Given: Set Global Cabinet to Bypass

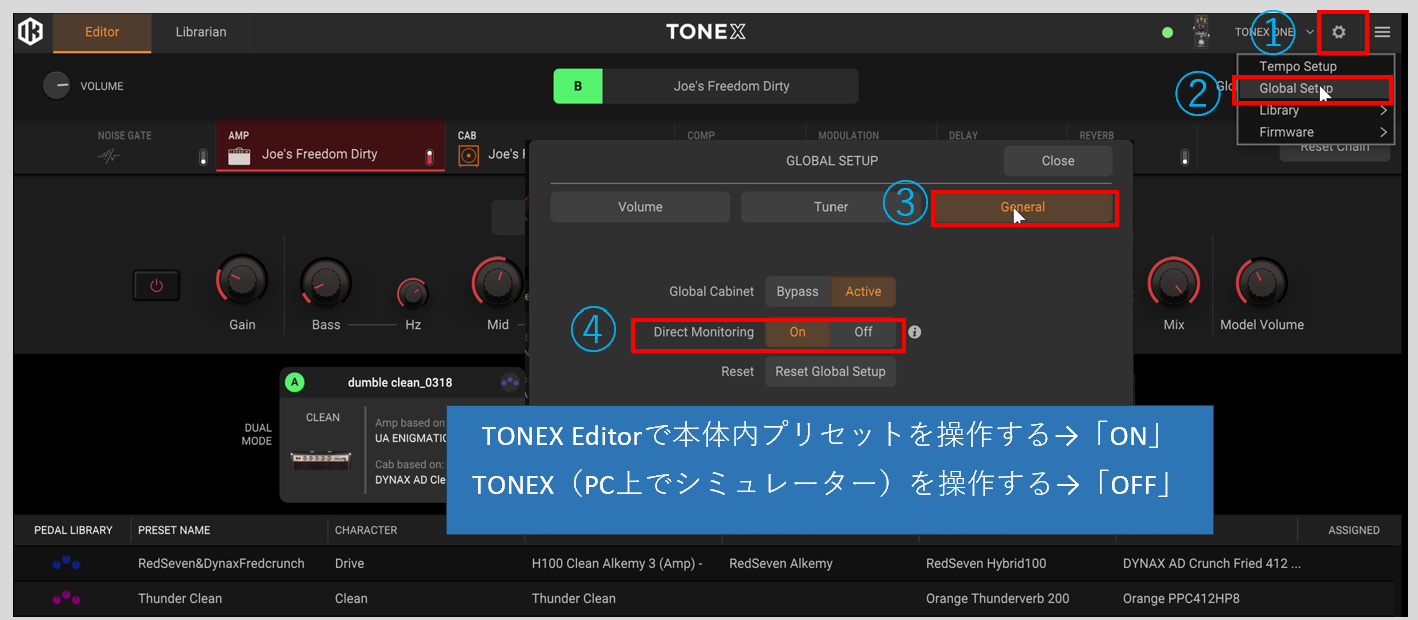Looking at the screenshot, I should coord(798,292).
